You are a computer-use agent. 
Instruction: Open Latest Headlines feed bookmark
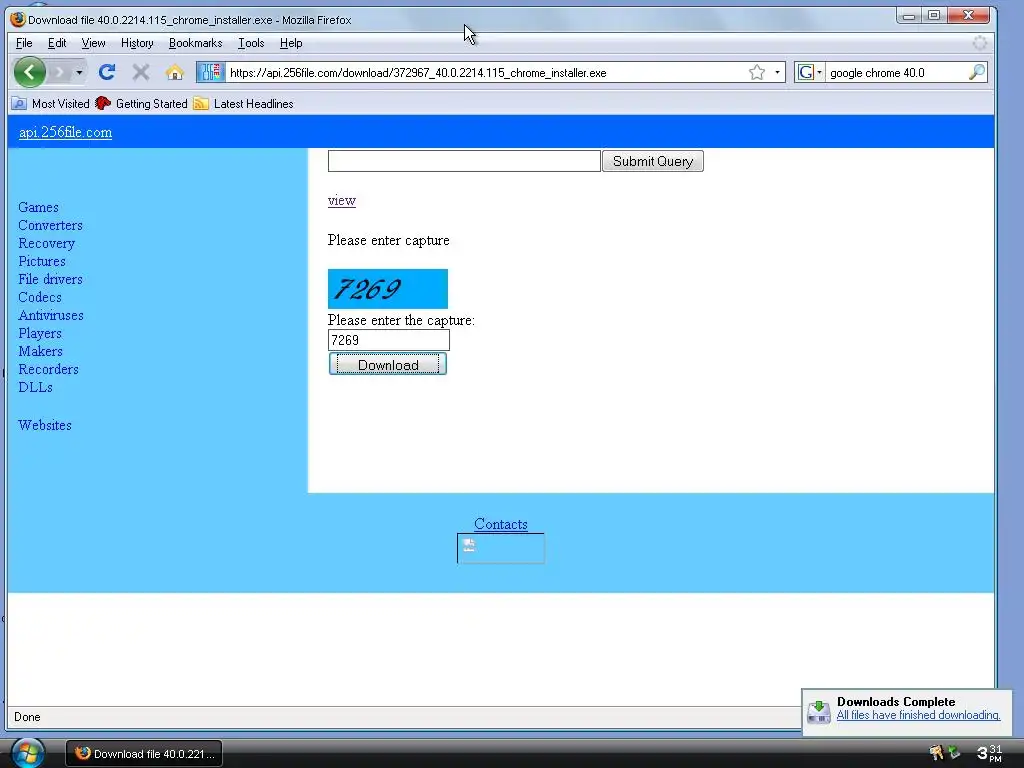(244, 104)
